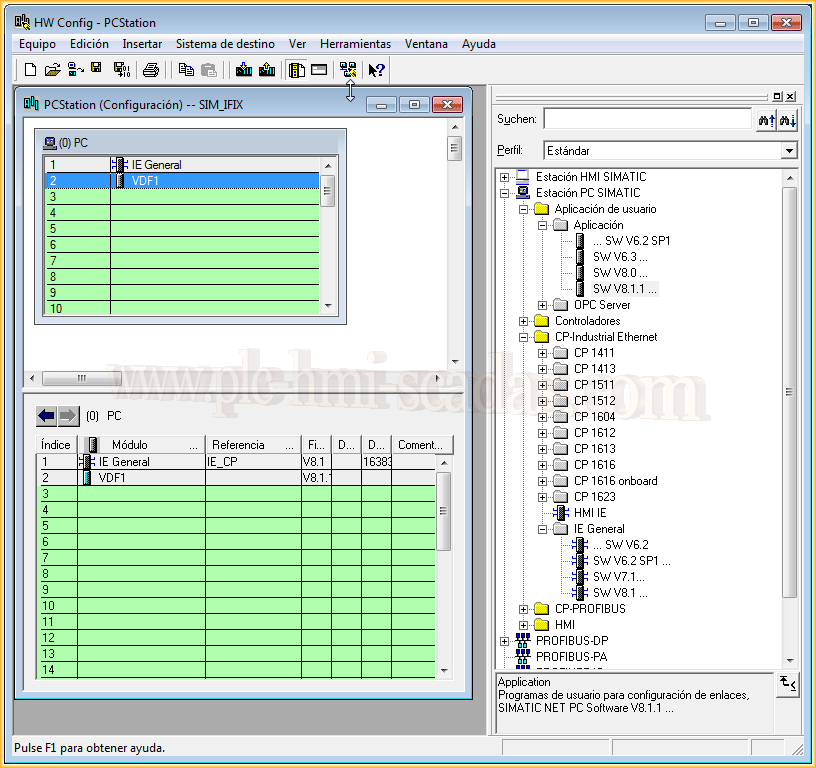Click the New document toolbar icon
The width and height of the screenshot is (816, 768).
[x=30, y=70]
